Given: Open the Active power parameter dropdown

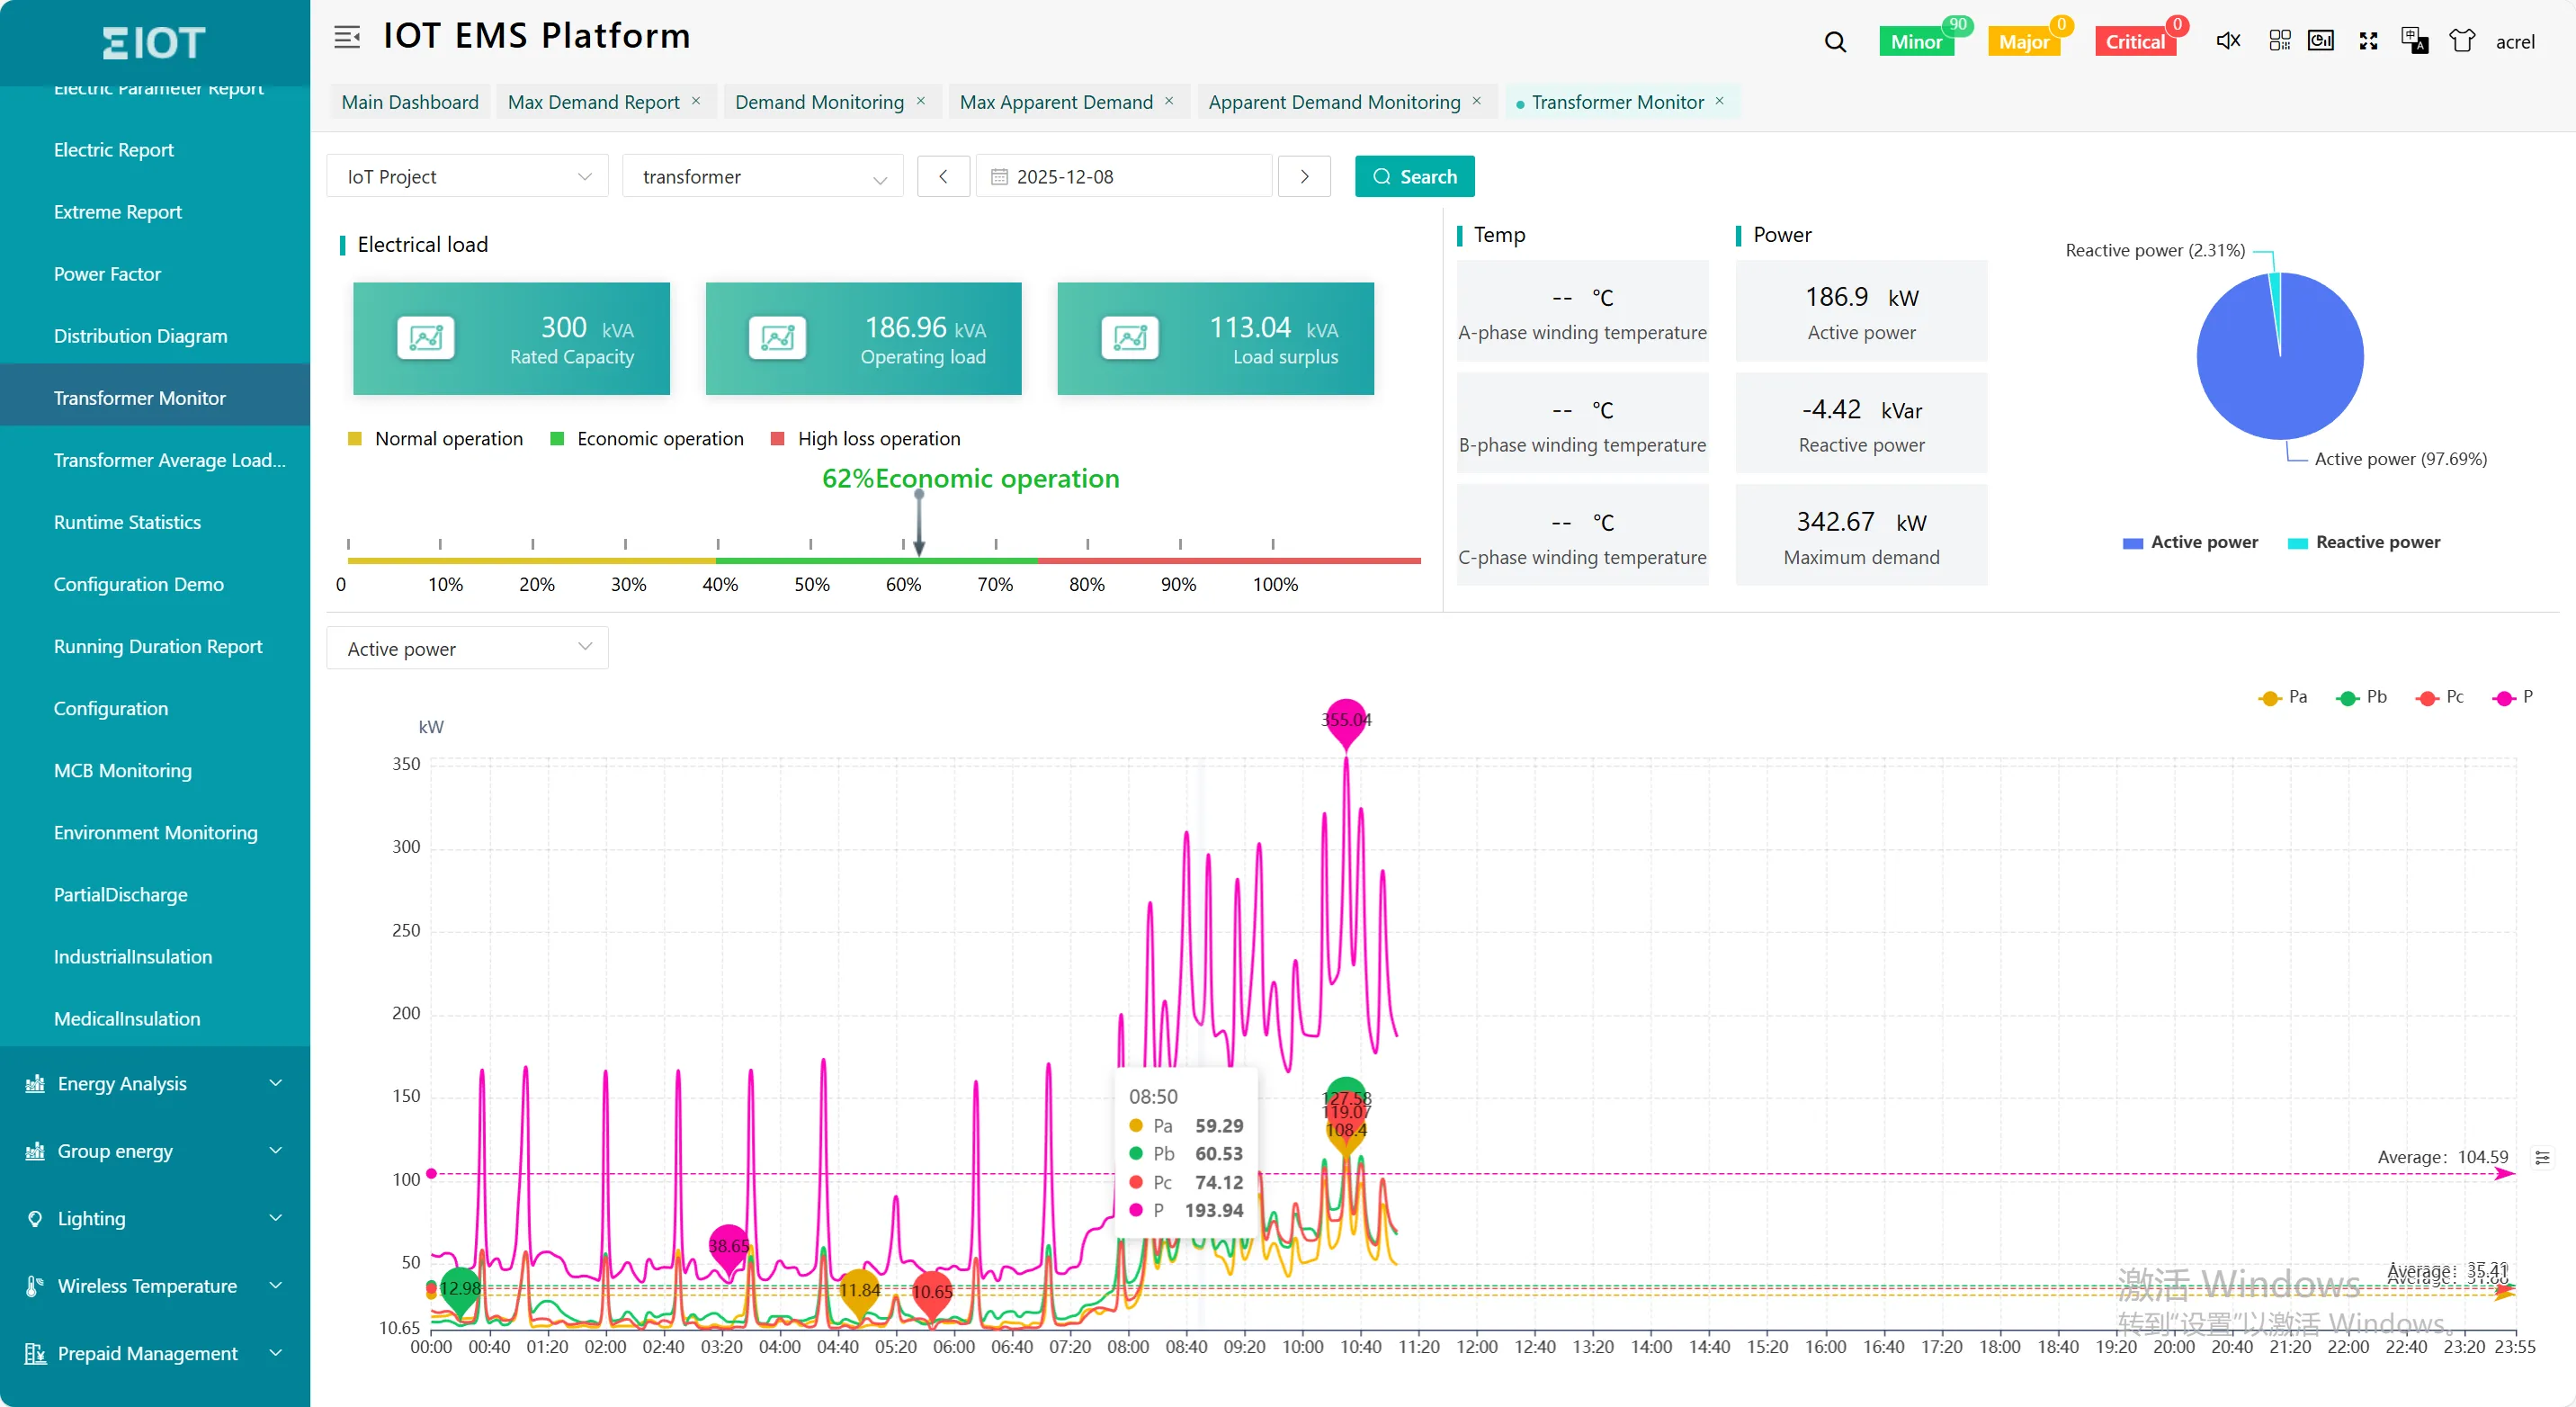Looking at the screenshot, I should click(x=467, y=649).
